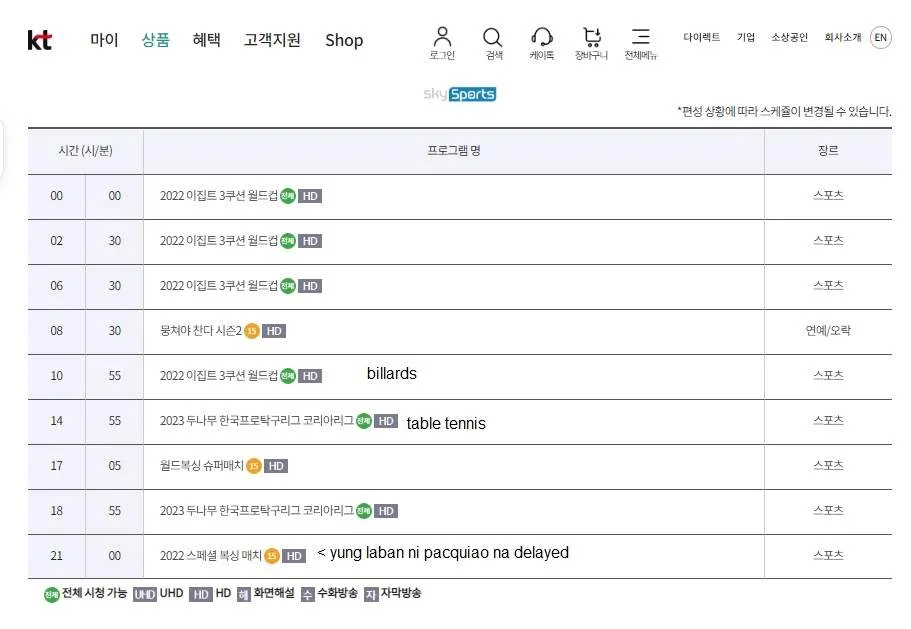Click the sky Sports channel logo
This screenshot has height=629, width=911.
[x=460, y=94]
